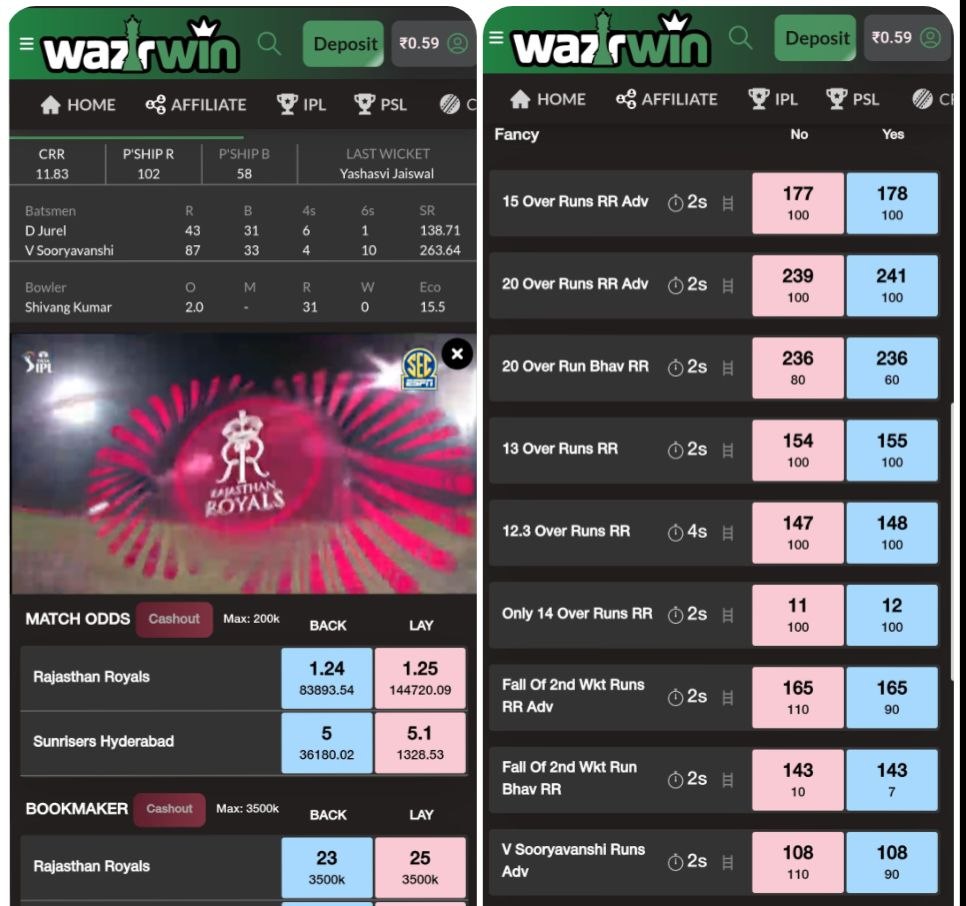Select Sunrisers Hyderabad lay odds 5.1
This screenshot has height=906, width=966.
click(x=420, y=742)
